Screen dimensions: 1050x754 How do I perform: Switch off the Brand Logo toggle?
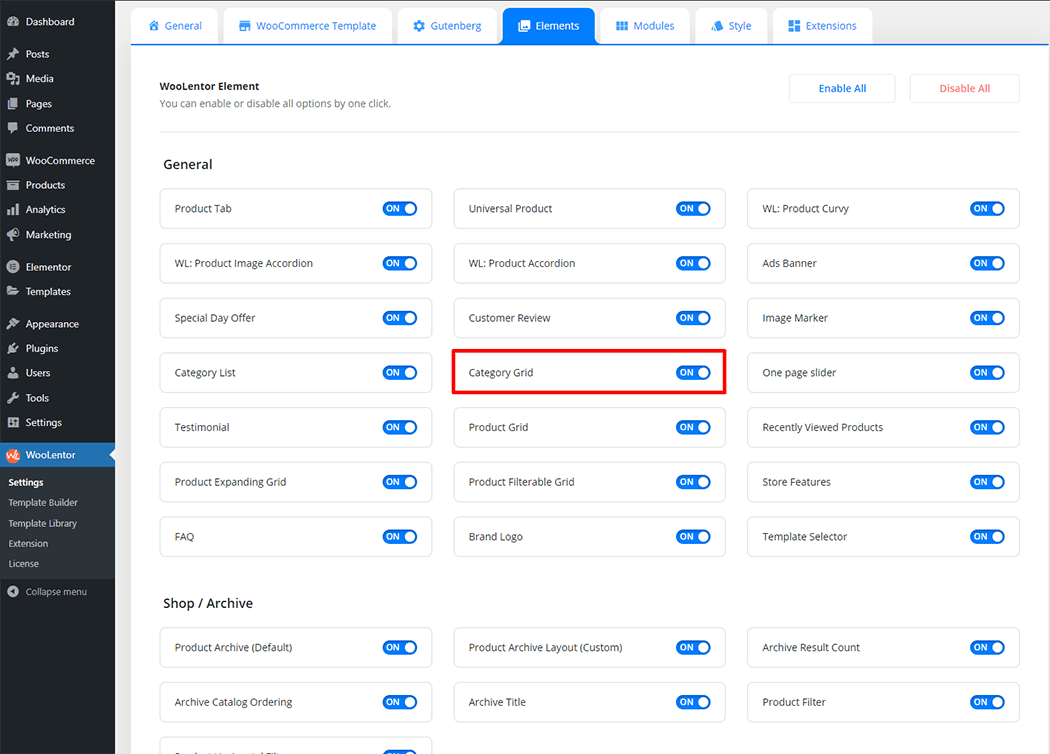click(693, 537)
